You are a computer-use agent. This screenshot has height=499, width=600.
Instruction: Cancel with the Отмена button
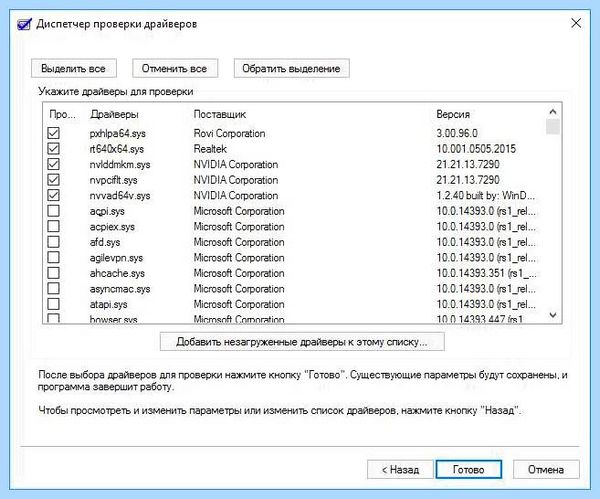pos(546,469)
